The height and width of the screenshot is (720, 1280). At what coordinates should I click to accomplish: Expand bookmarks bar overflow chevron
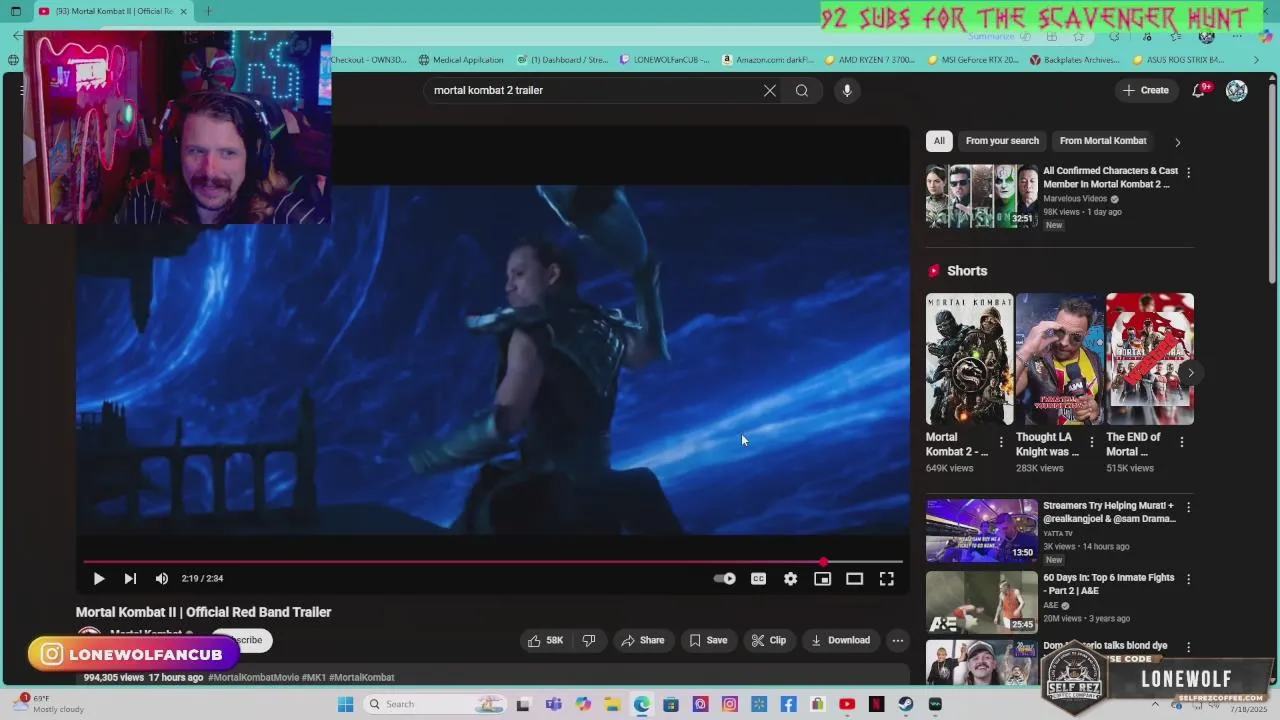(x=1256, y=60)
